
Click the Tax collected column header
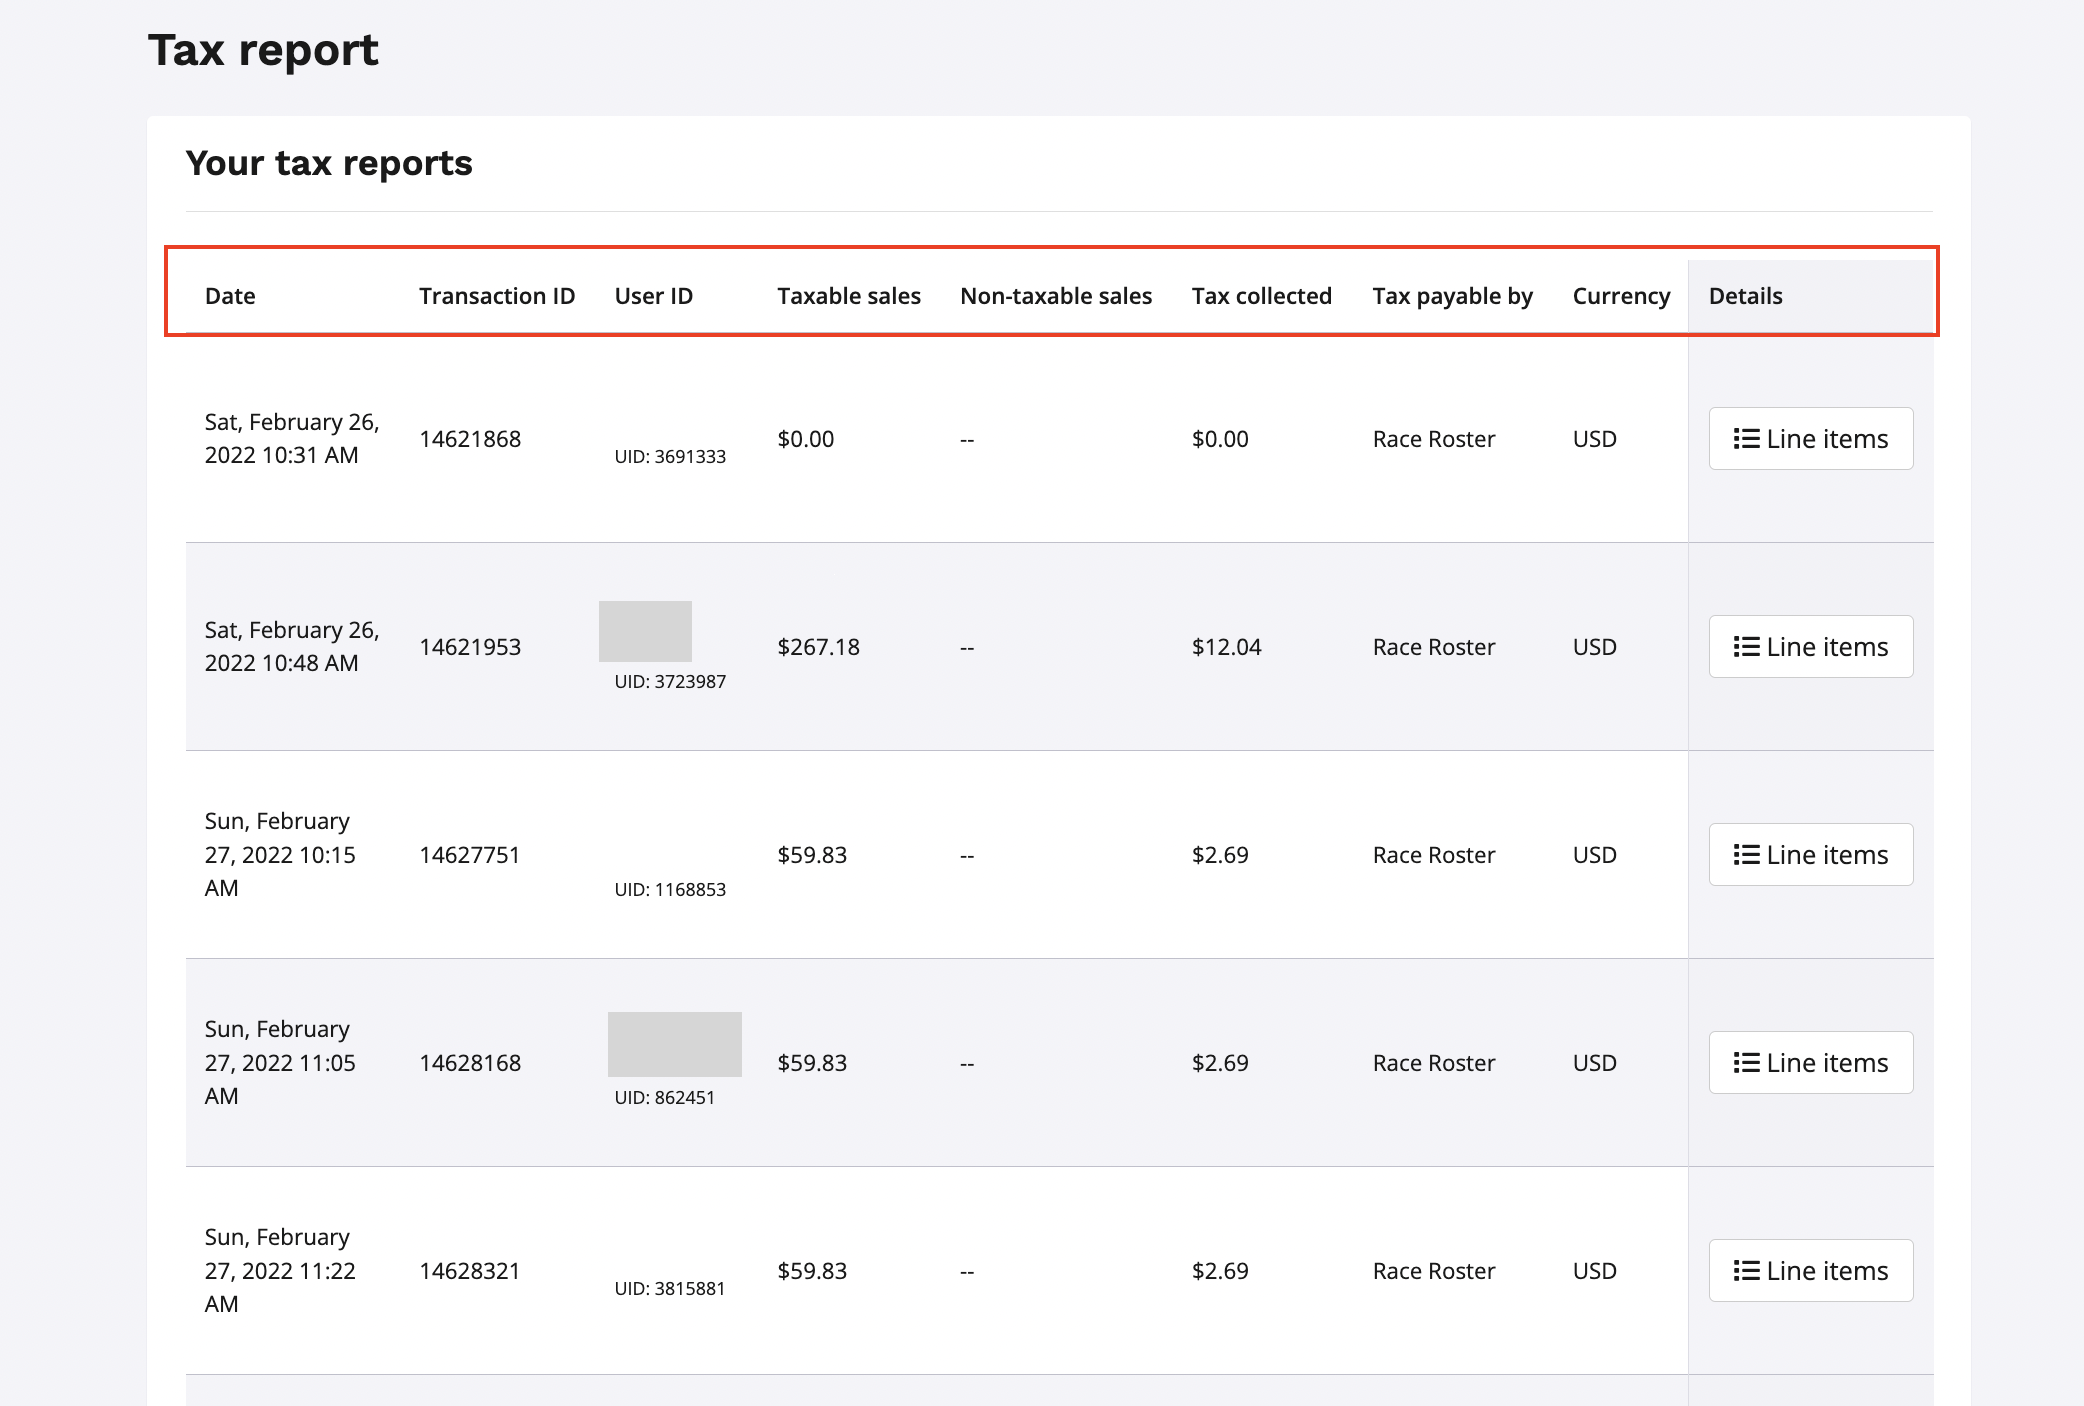click(x=1261, y=296)
